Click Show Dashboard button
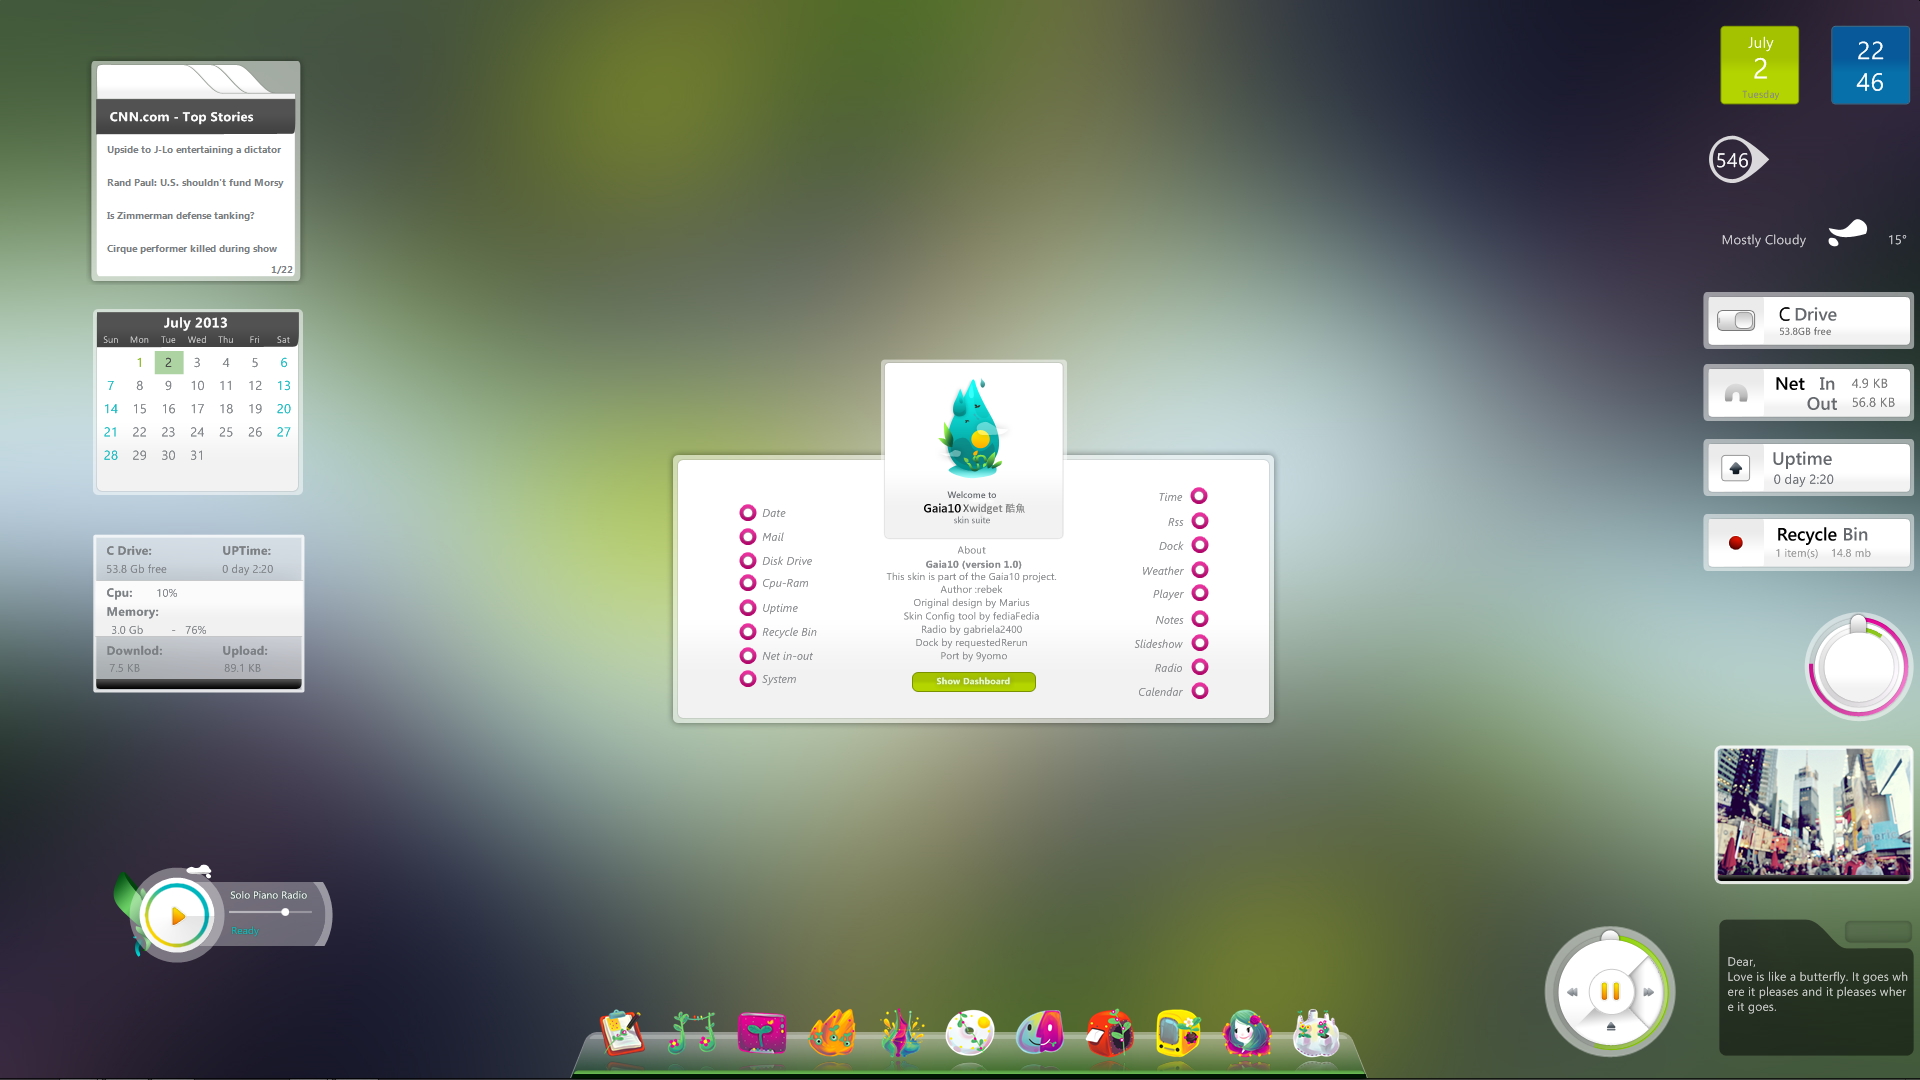The height and width of the screenshot is (1080, 1920). [x=972, y=680]
